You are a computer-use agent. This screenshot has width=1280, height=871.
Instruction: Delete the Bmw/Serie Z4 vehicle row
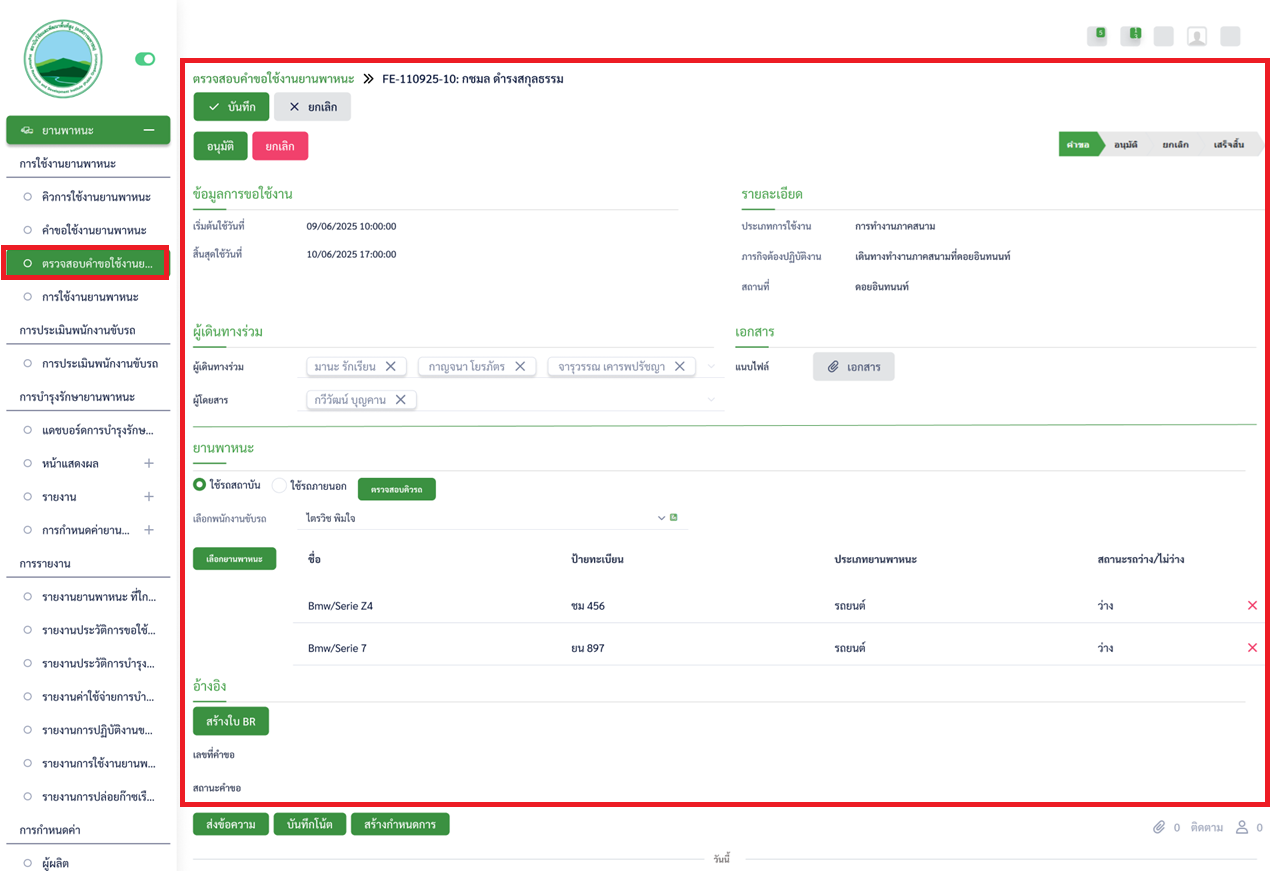pyautogui.click(x=1252, y=606)
